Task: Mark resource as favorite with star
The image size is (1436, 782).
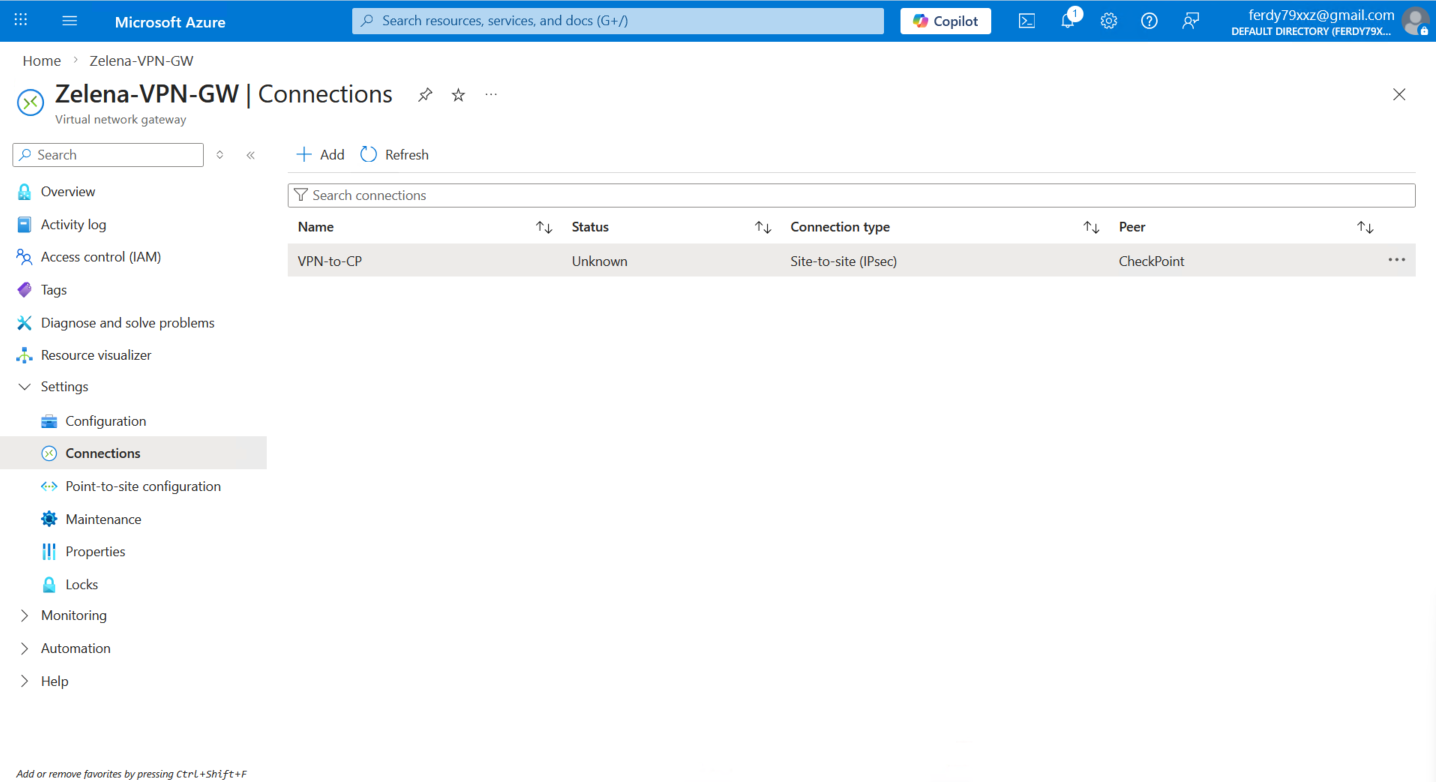Action: (x=458, y=95)
